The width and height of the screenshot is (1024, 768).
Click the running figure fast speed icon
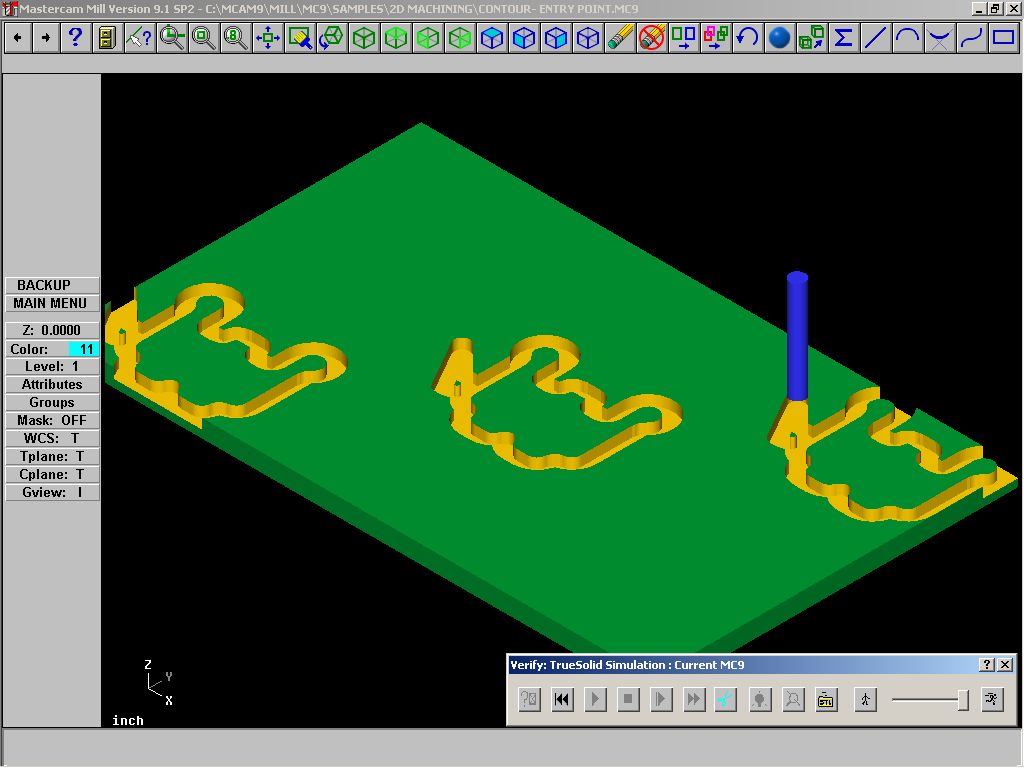point(992,699)
